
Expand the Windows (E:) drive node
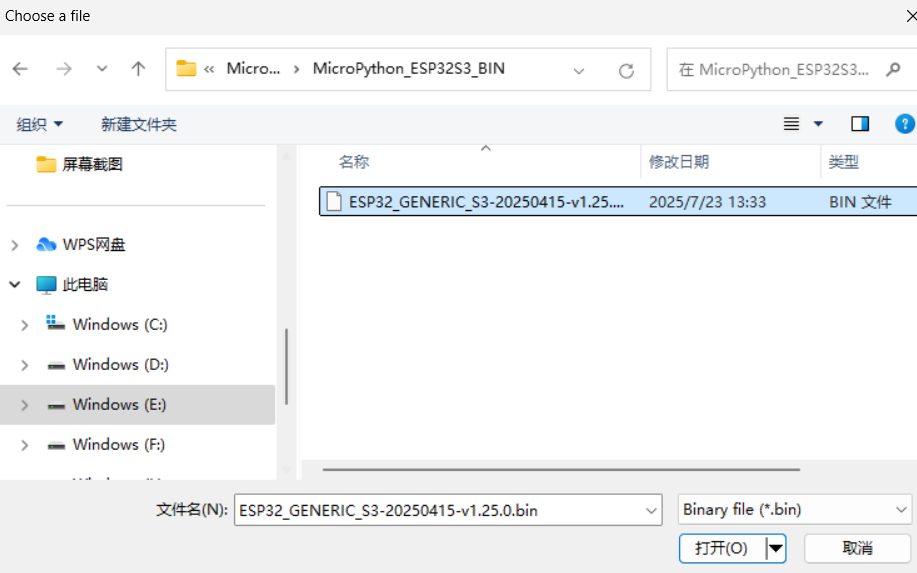[x=25, y=405]
